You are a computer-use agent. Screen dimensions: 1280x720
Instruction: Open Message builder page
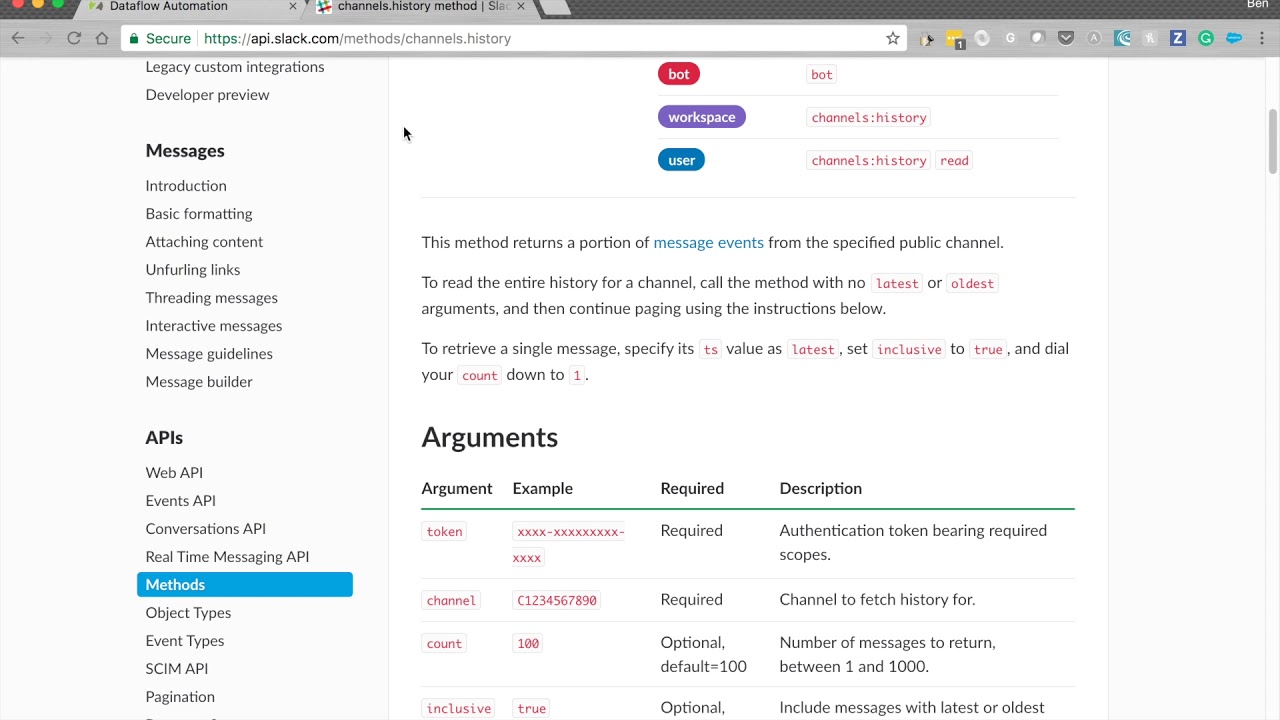coord(199,382)
